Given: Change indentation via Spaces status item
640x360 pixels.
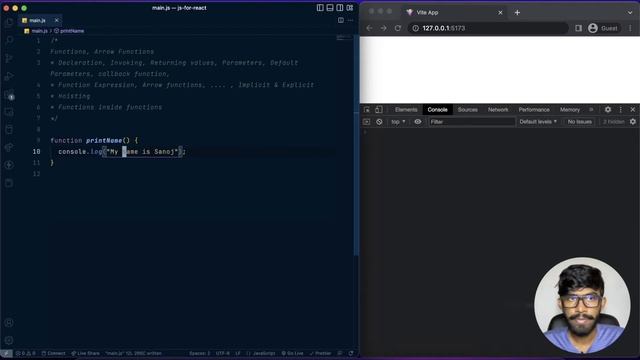Looking at the screenshot, I should point(200,353).
